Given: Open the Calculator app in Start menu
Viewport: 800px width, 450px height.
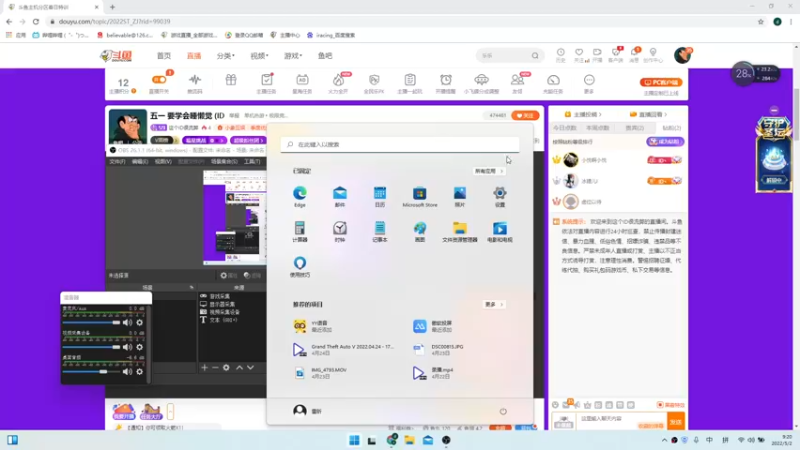Looking at the screenshot, I should (299, 231).
